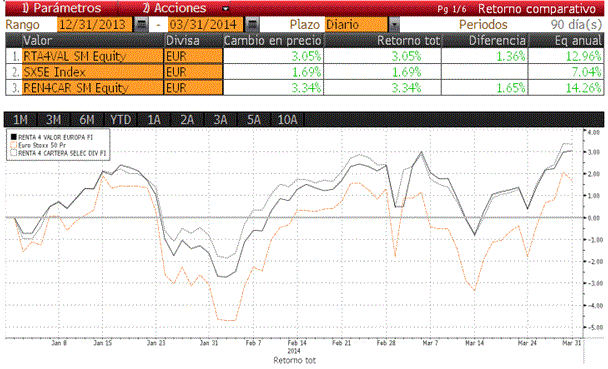This screenshot has height=369, width=608.
Task: Select the Diario period field
Action: point(356,25)
